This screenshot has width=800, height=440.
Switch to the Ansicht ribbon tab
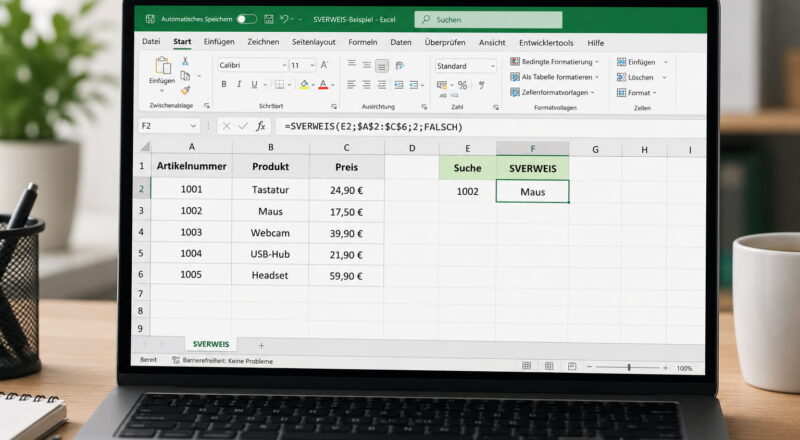click(492, 43)
